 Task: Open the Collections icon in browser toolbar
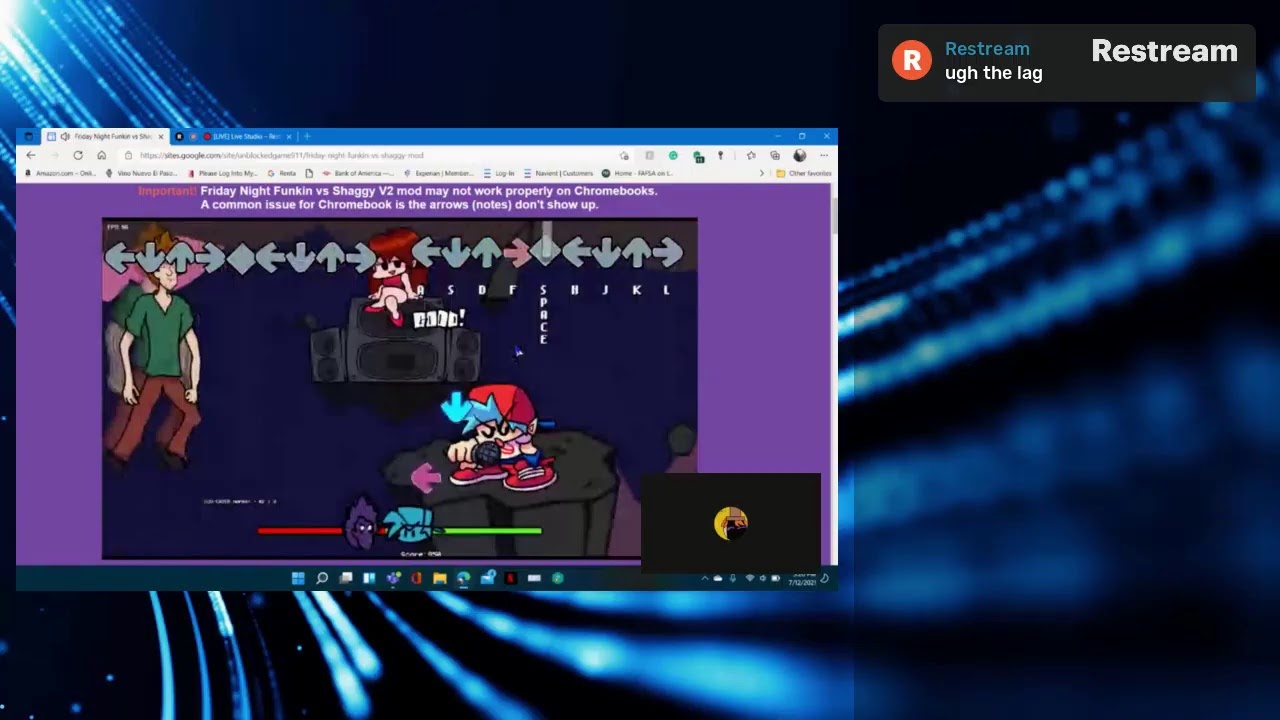point(775,156)
